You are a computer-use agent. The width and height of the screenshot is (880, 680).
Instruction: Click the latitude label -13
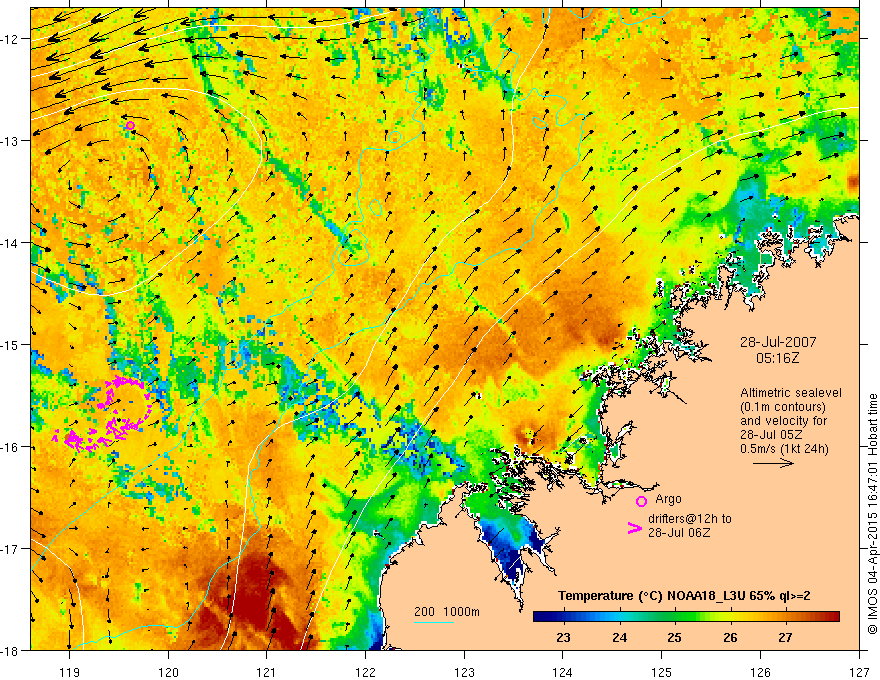pyautogui.click(x=11, y=140)
